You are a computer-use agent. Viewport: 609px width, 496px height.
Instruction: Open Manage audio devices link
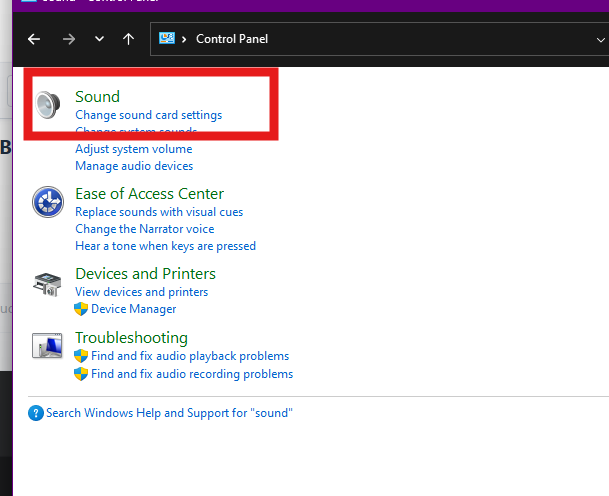[134, 166]
